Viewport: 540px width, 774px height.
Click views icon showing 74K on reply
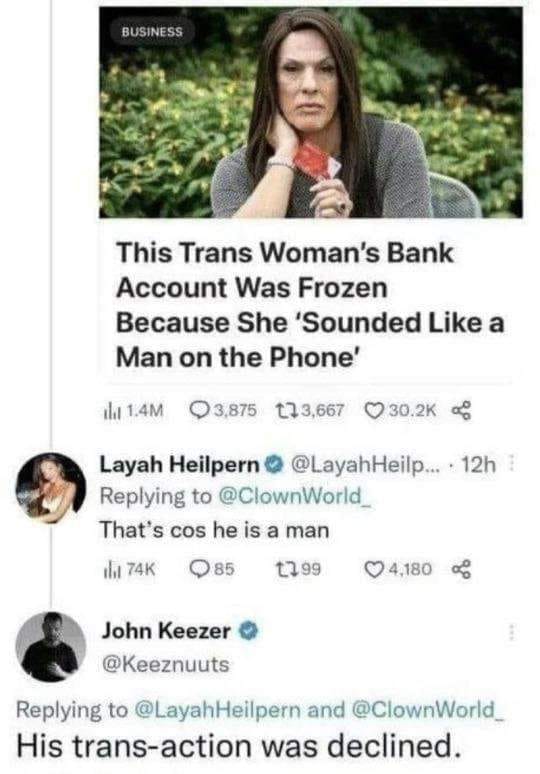[107, 569]
